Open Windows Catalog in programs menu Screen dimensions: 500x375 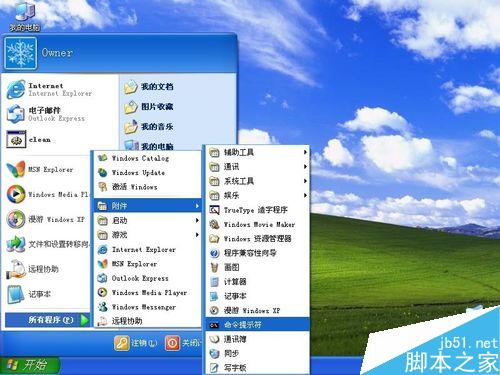(x=148, y=158)
